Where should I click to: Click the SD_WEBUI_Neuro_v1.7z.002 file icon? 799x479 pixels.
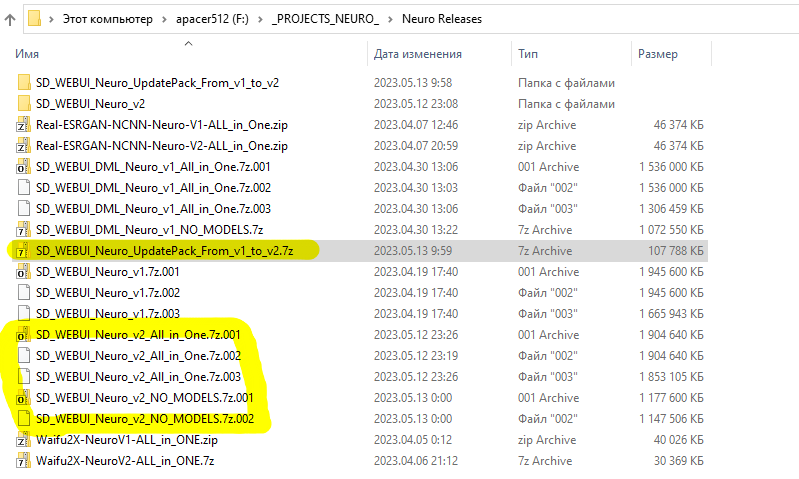tap(23, 292)
